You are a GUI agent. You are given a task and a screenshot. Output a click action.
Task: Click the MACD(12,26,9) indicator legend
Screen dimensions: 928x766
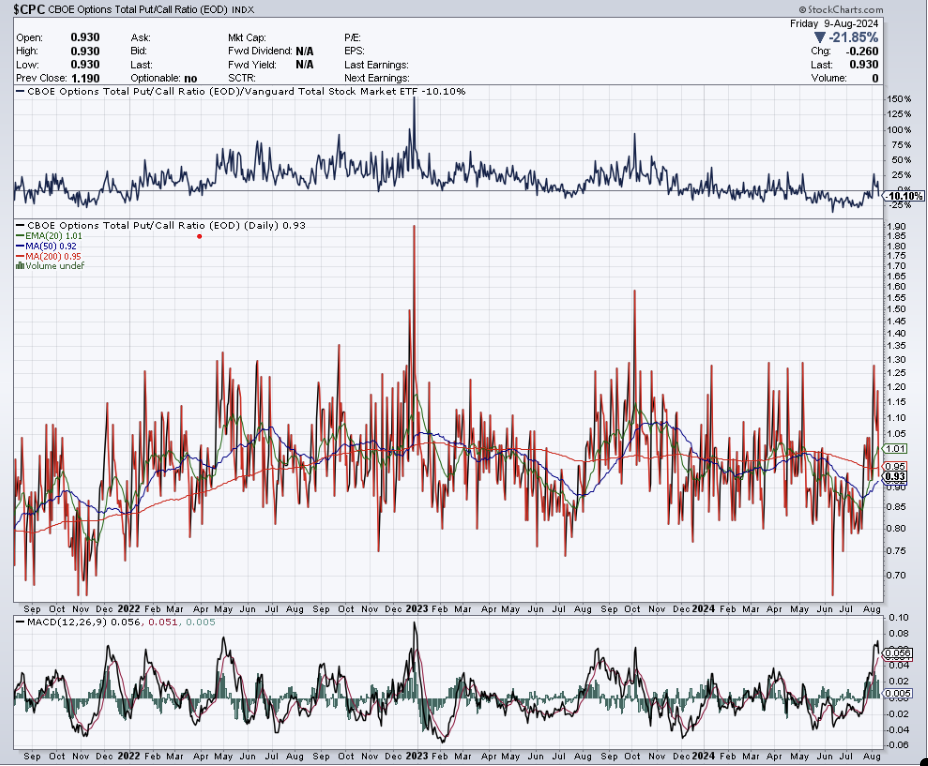click(115, 622)
